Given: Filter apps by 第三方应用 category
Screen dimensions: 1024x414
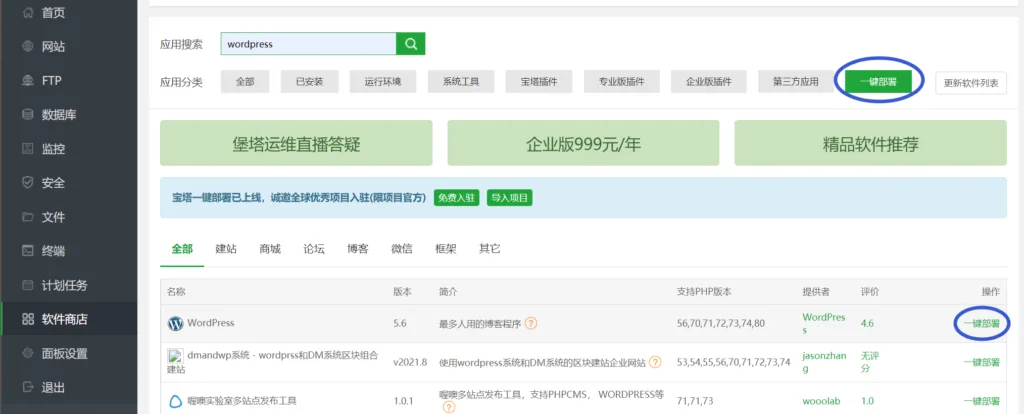Looking at the screenshot, I should [x=795, y=82].
